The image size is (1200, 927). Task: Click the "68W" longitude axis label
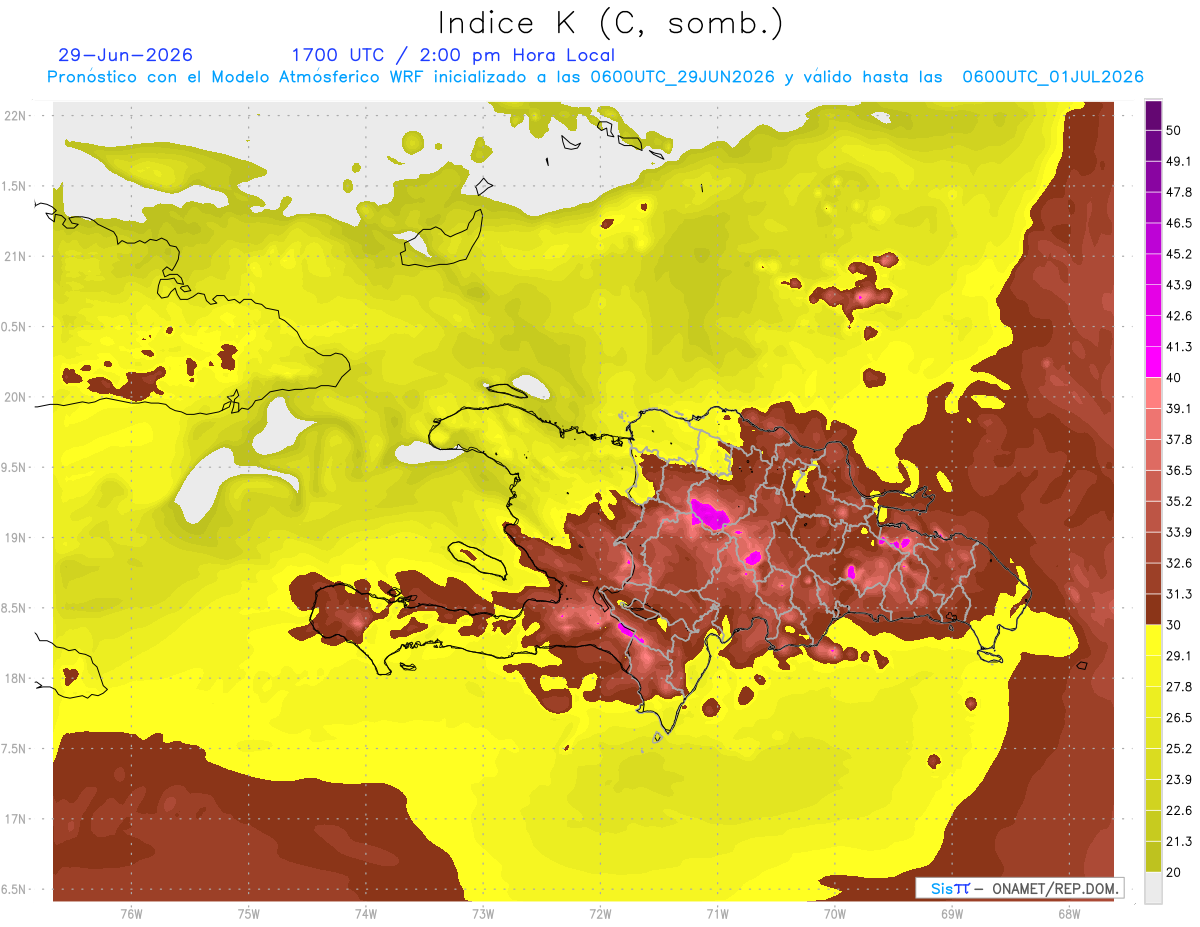[1069, 913]
